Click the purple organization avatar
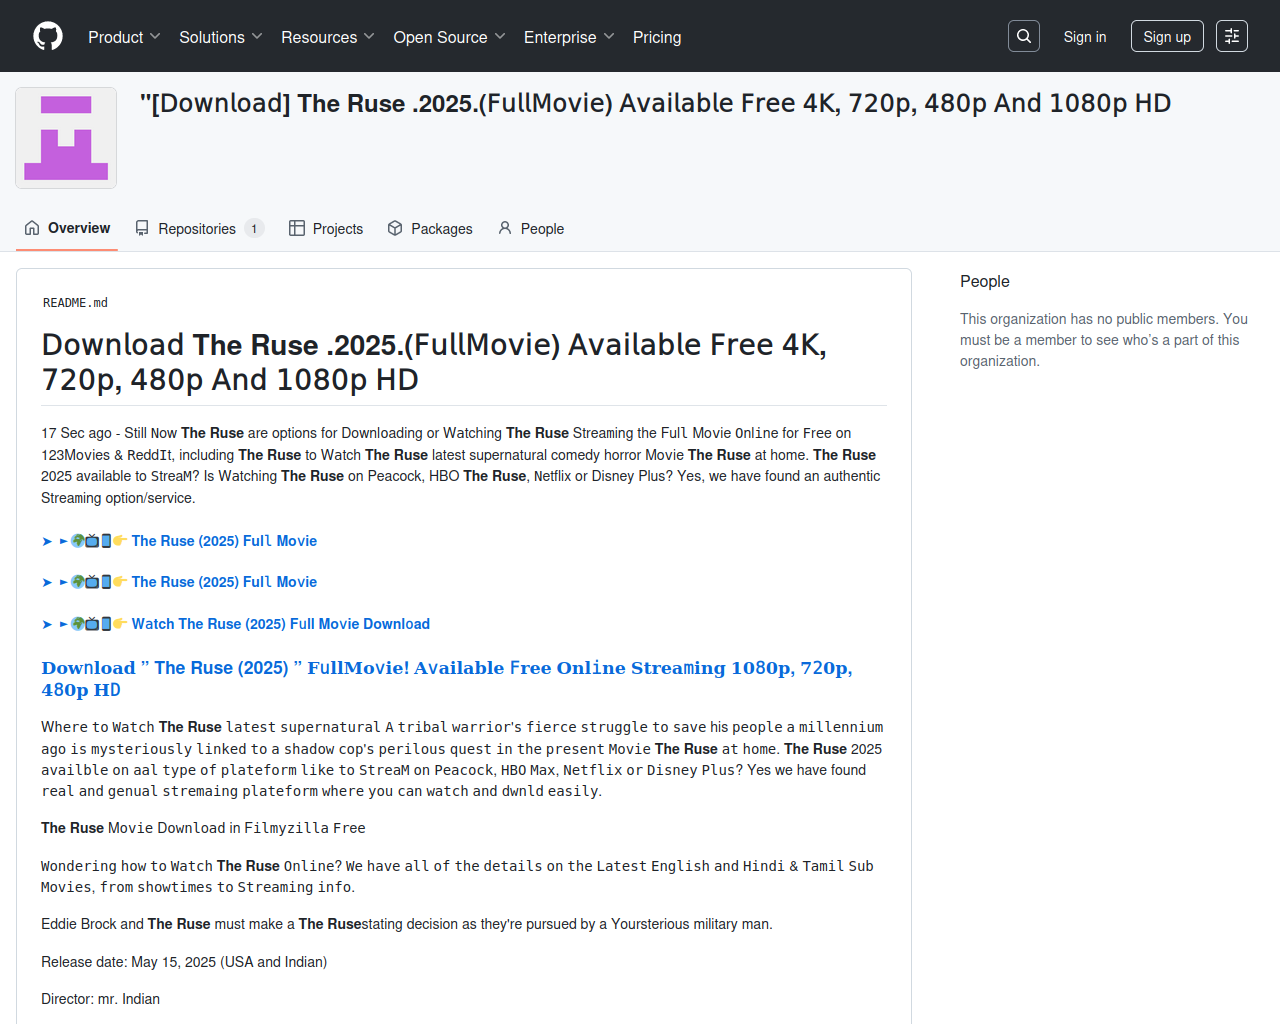1280x1024 pixels. click(66, 138)
